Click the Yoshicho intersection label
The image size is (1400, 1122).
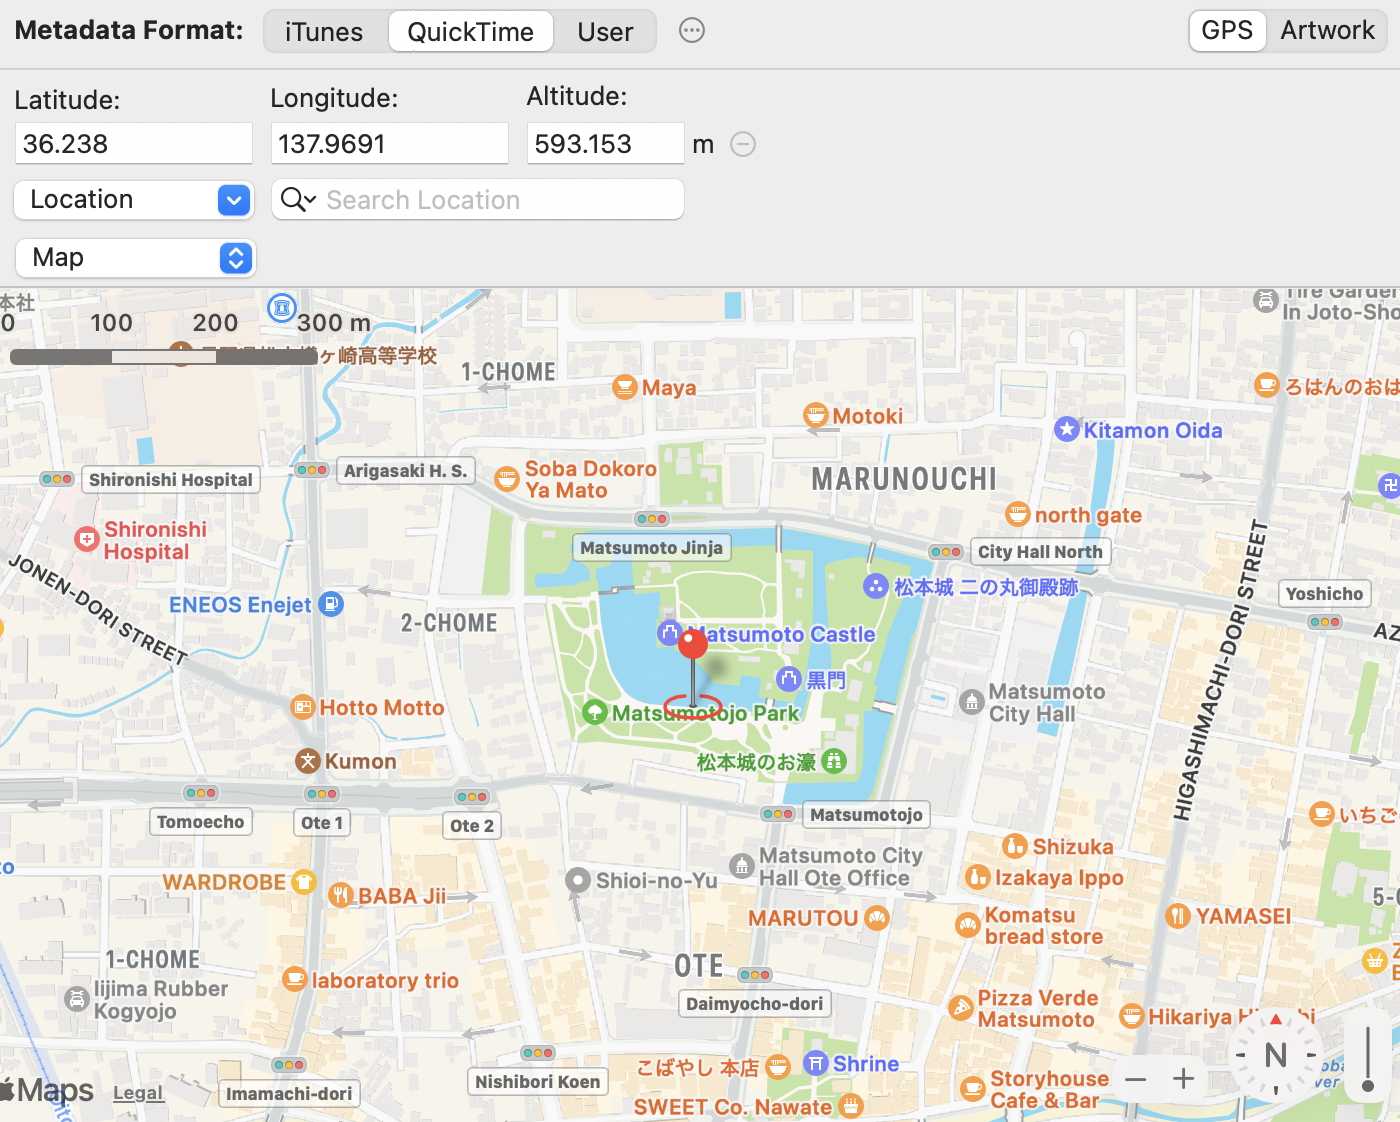click(x=1324, y=593)
